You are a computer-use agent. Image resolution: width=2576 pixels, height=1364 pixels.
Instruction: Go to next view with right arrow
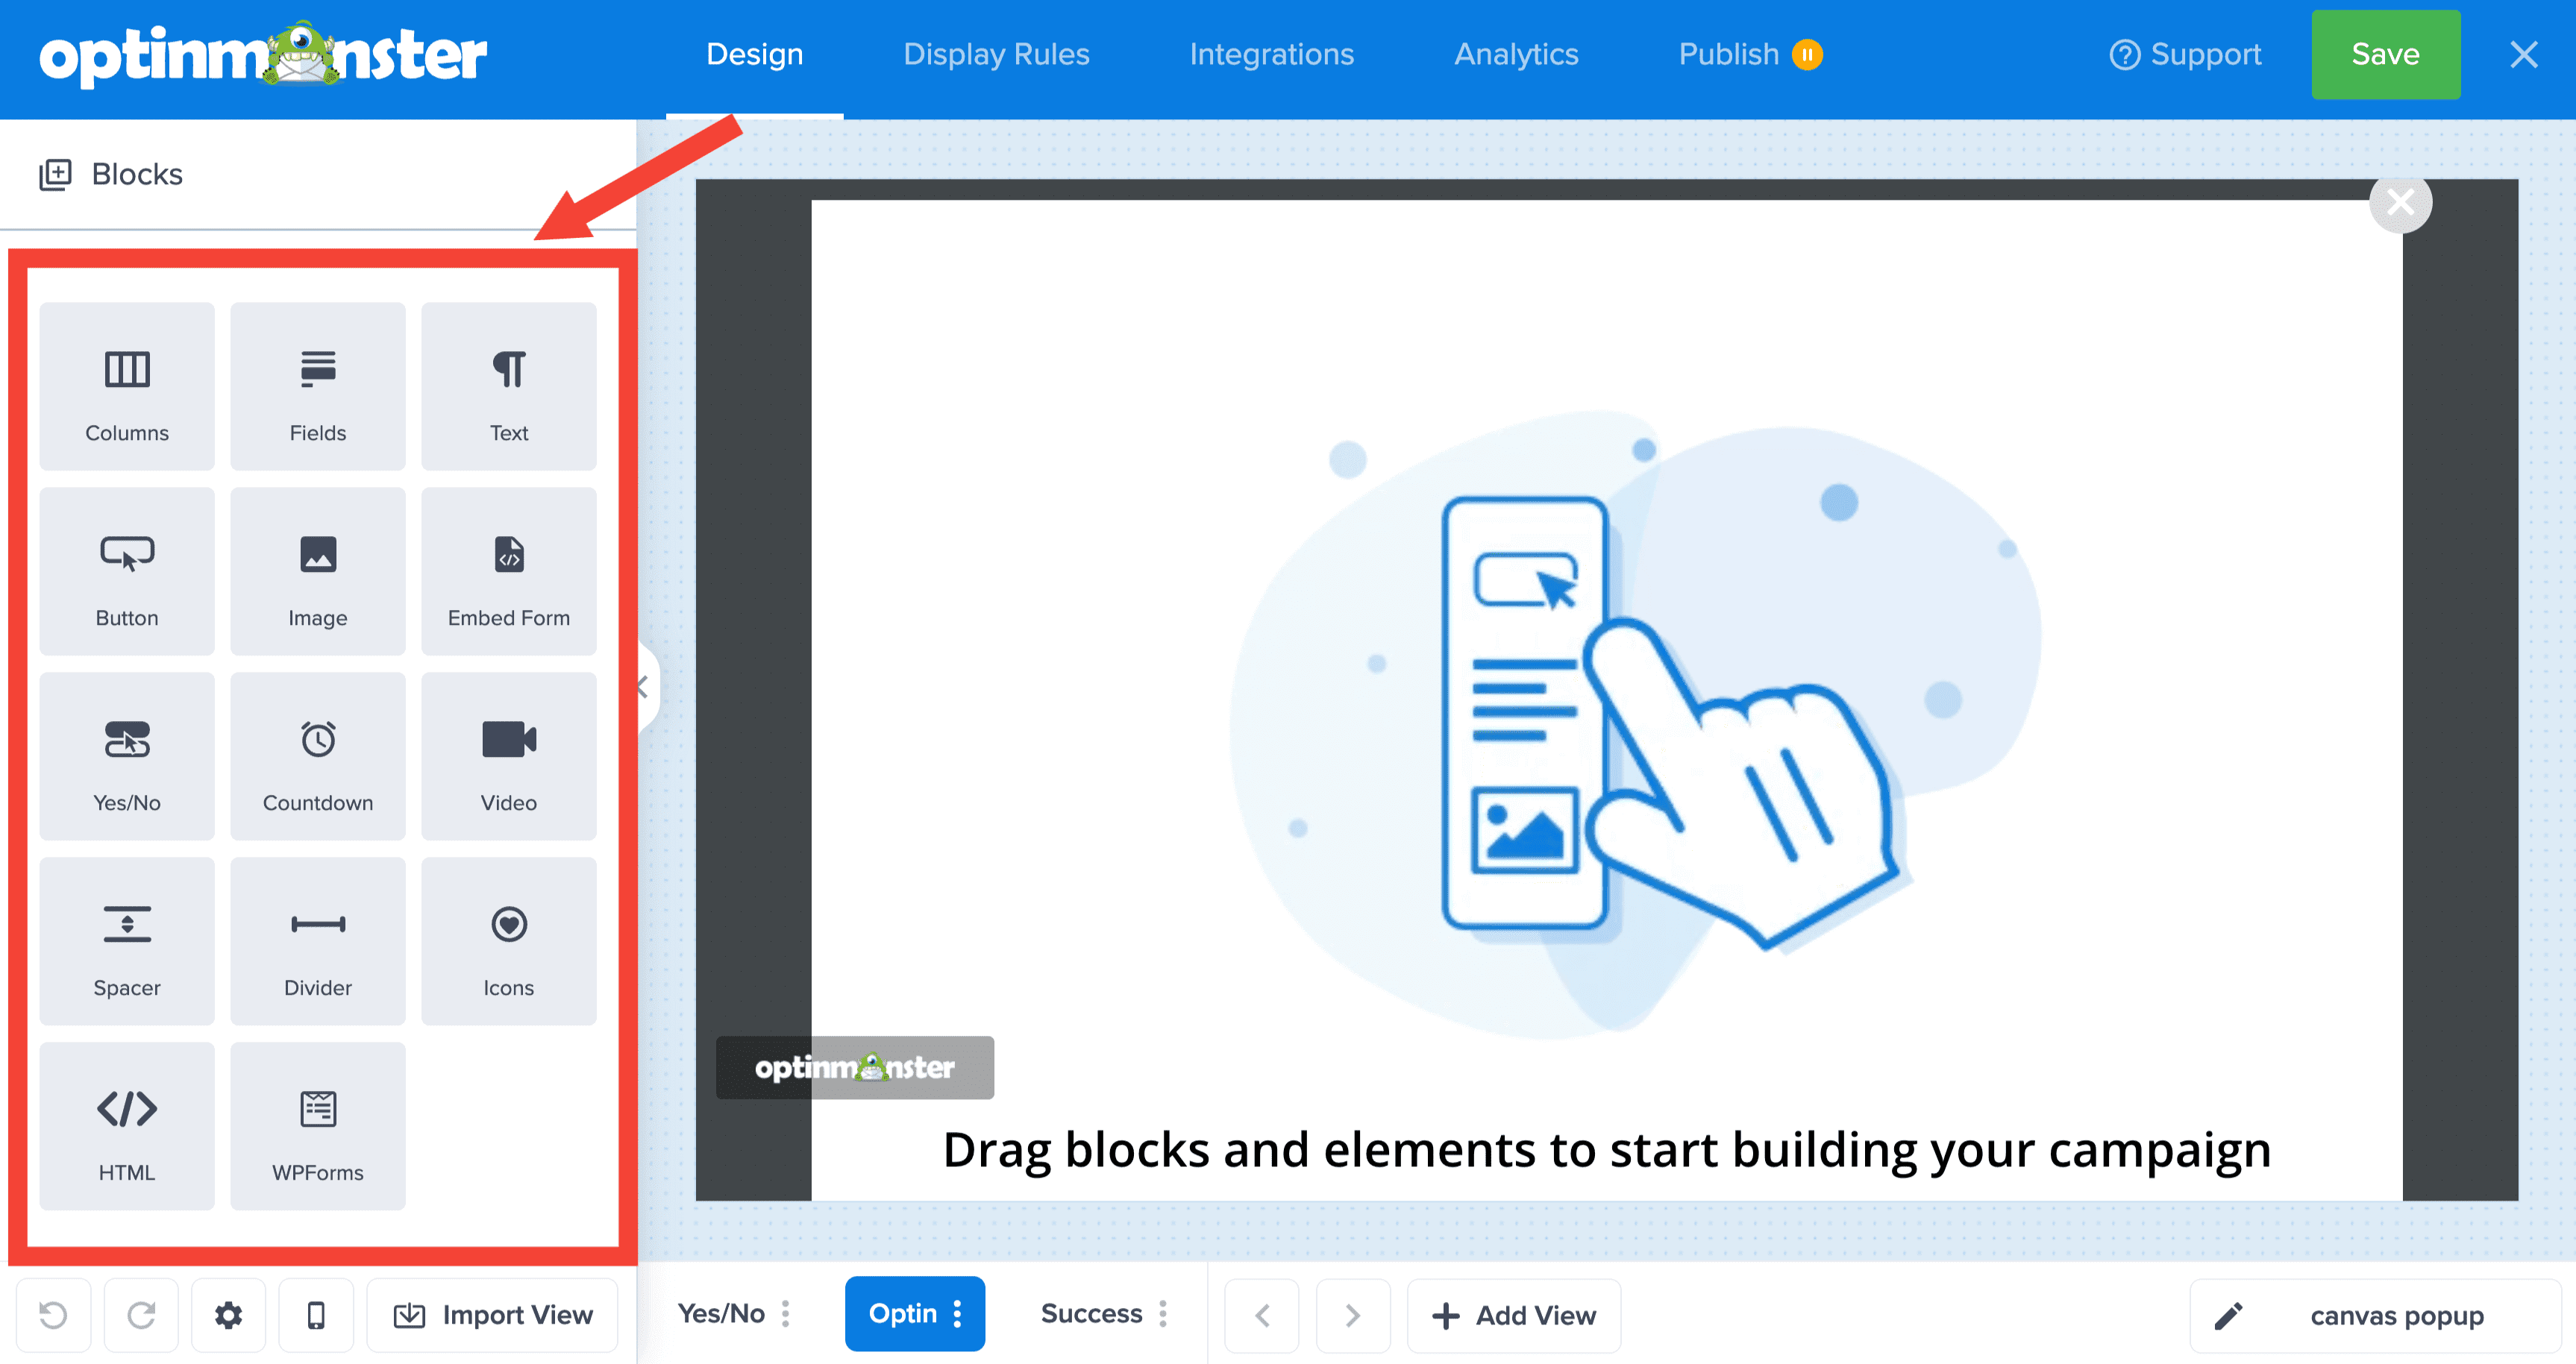pyautogui.click(x=1353, y=1315)
